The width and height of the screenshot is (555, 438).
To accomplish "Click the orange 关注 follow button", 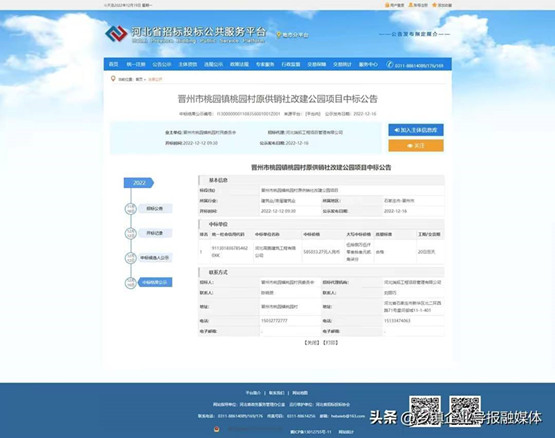I will [x=416, y=146].
